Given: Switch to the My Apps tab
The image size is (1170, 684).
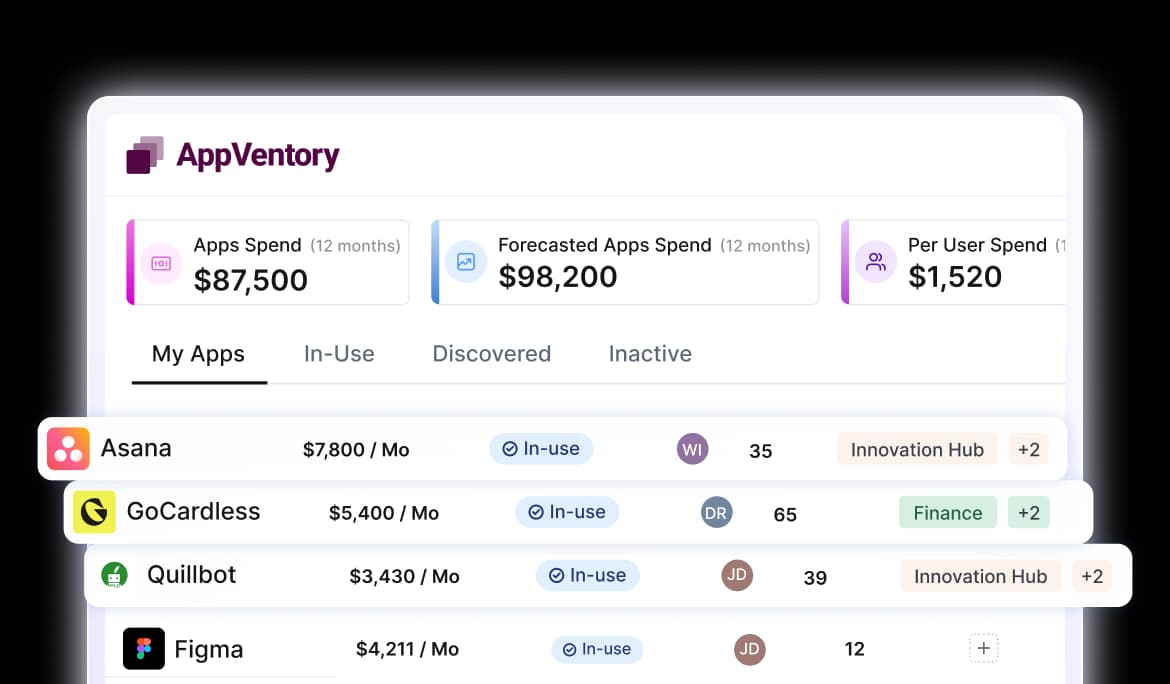Looking at the screenshot, I should tap(198, 354).
